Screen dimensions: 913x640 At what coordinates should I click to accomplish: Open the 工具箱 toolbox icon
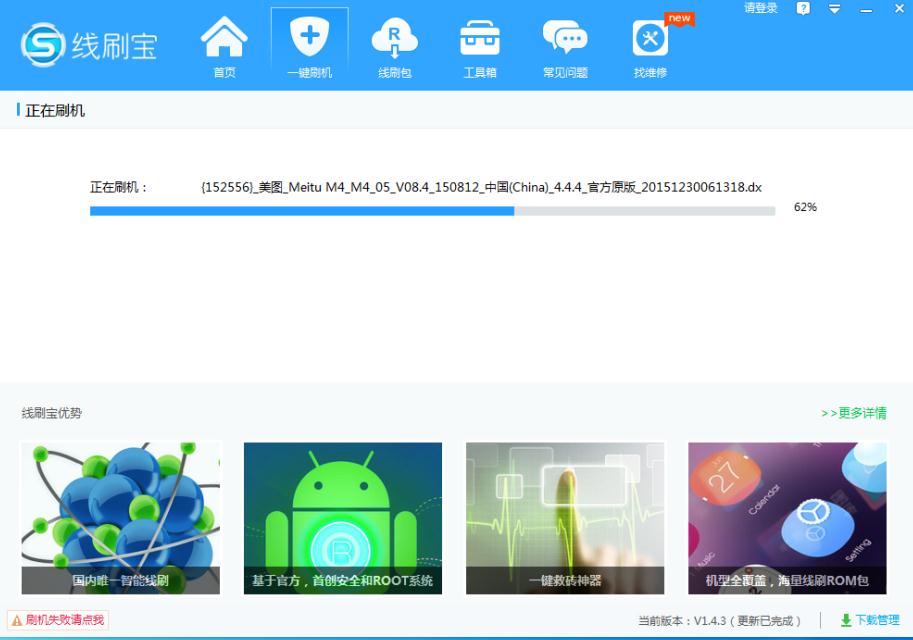pyautogui.click(x=479, y=40)
